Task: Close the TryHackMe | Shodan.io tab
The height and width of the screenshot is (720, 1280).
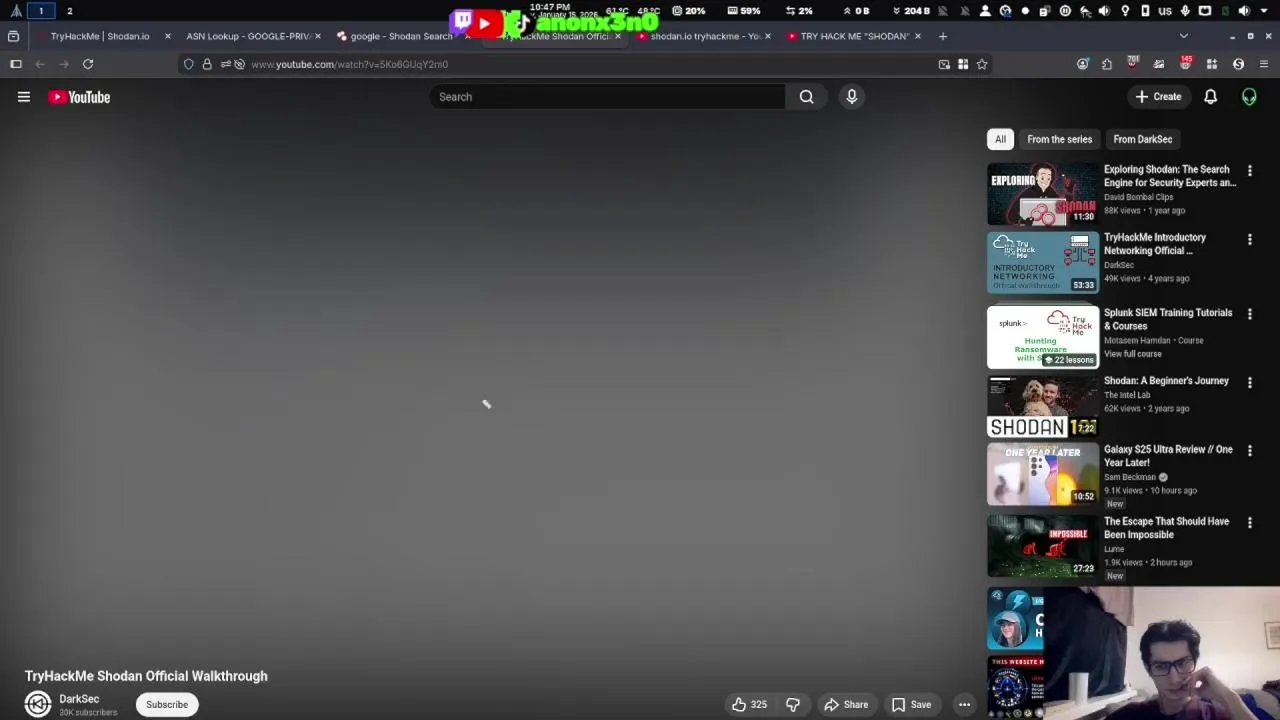Action: pos(167,36)
